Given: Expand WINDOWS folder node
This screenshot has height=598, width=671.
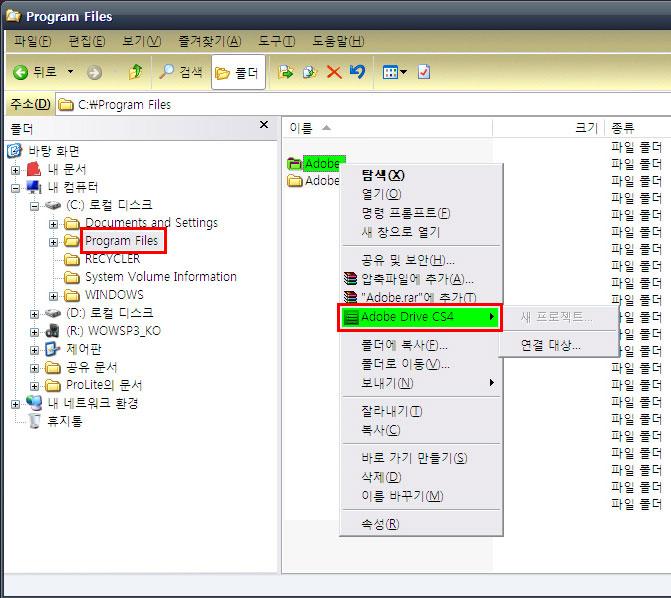Looking at the screenshot, I should point(53,296).
